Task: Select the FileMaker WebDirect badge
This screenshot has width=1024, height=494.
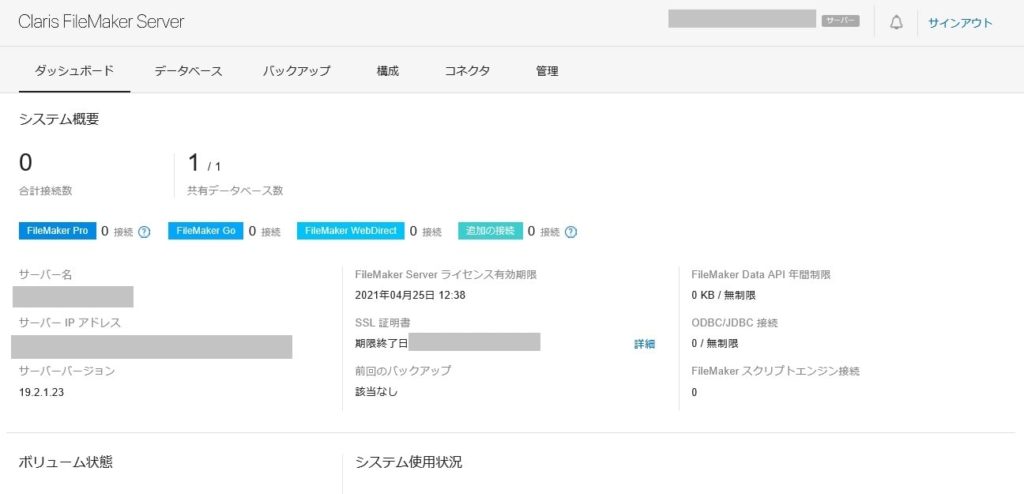Action: [x=350, y=231]
